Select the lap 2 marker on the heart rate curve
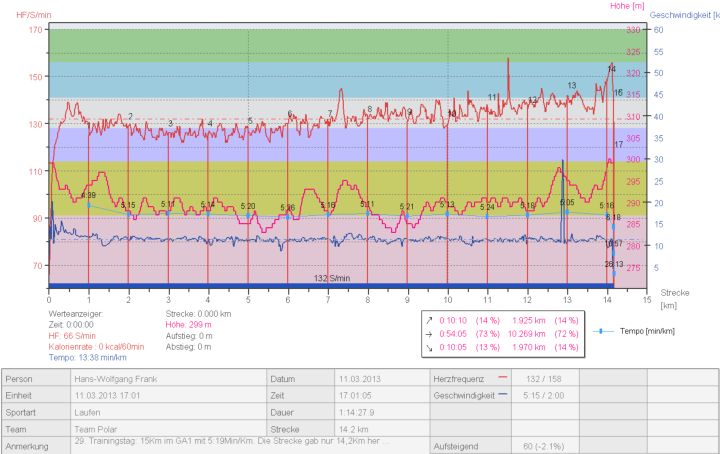Screen dimensions: 720x454 [129, 117]
